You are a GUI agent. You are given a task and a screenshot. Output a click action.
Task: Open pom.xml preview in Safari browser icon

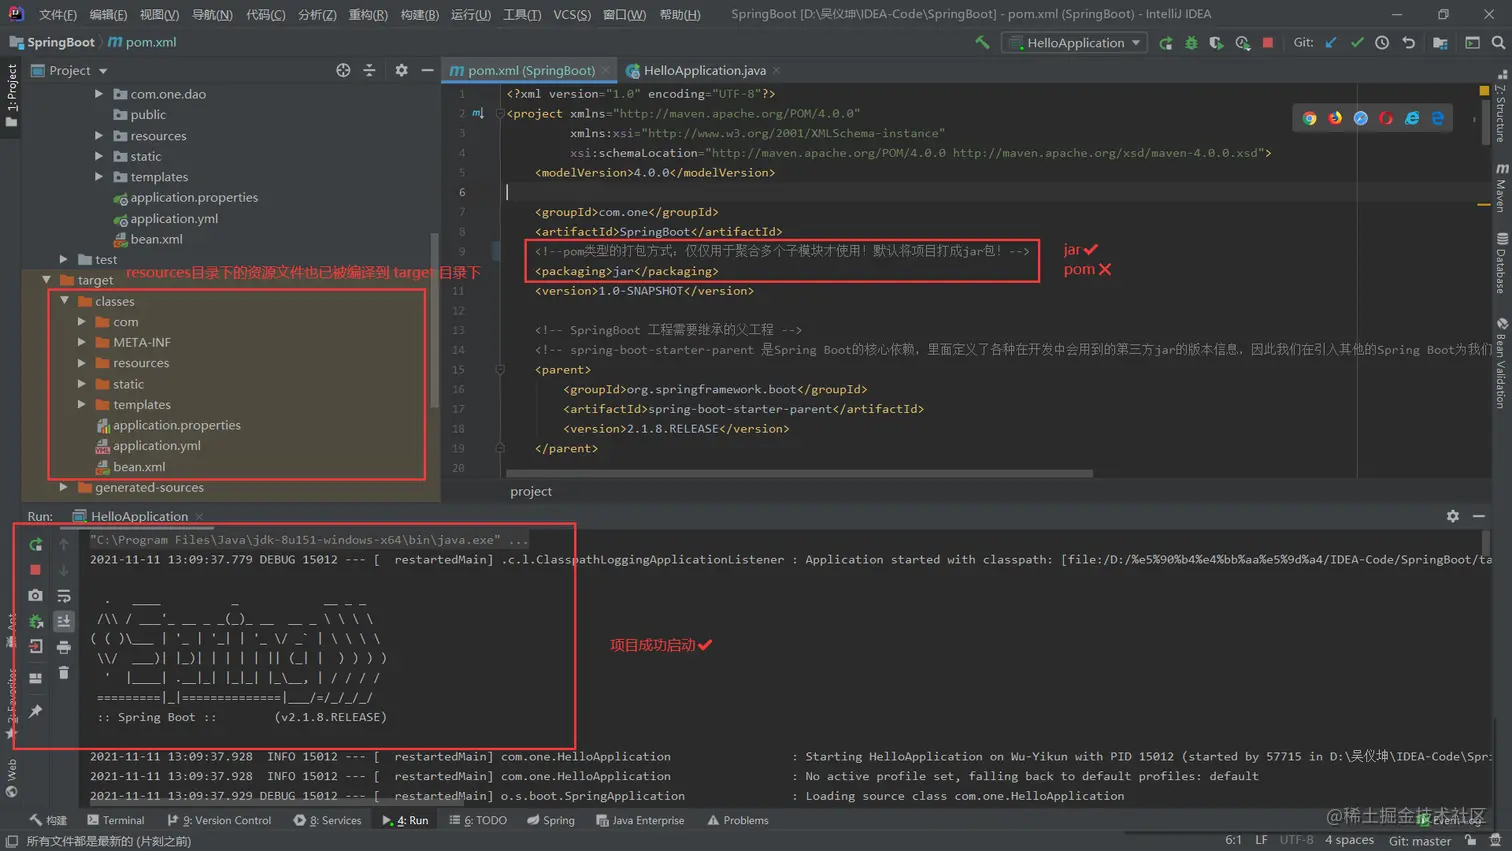(x=1361, y=118)
